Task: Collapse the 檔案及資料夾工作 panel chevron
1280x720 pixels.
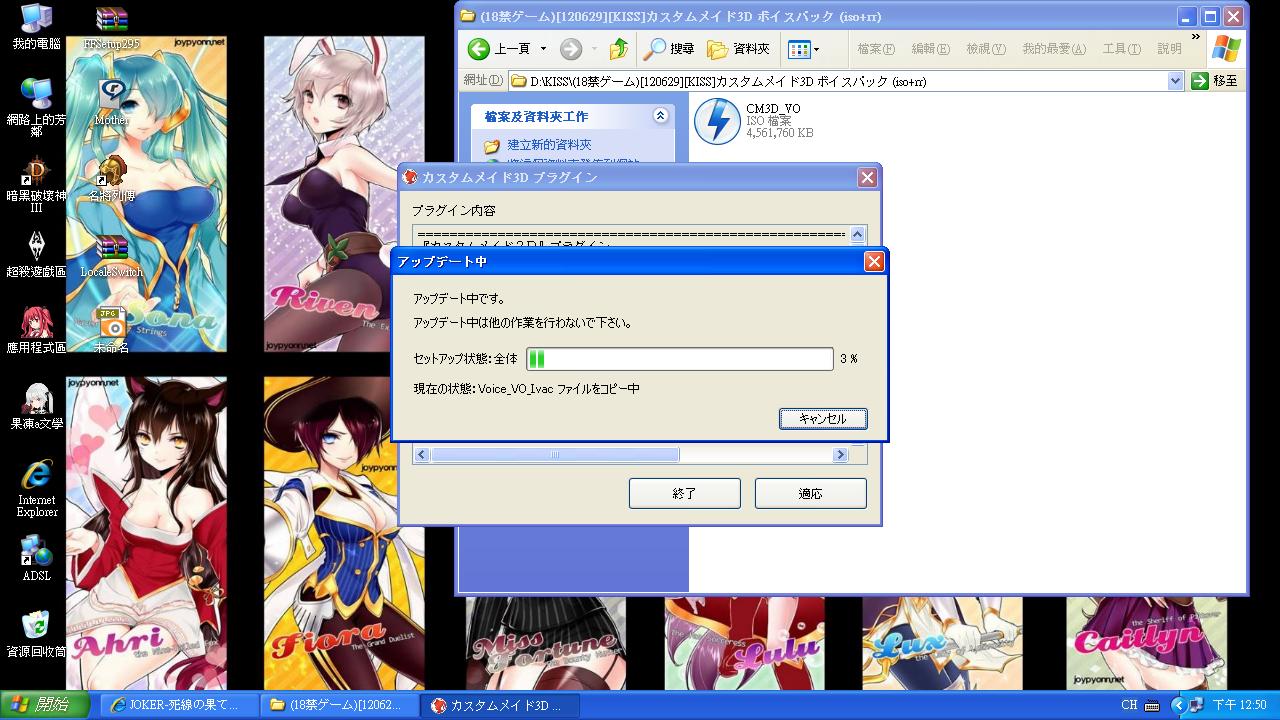Action: [x=660, y=116]
